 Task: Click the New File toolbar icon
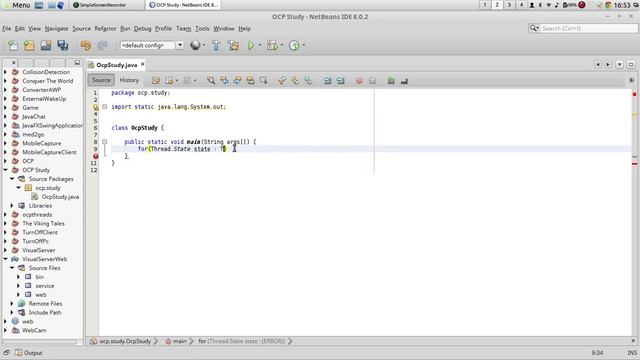13,45
